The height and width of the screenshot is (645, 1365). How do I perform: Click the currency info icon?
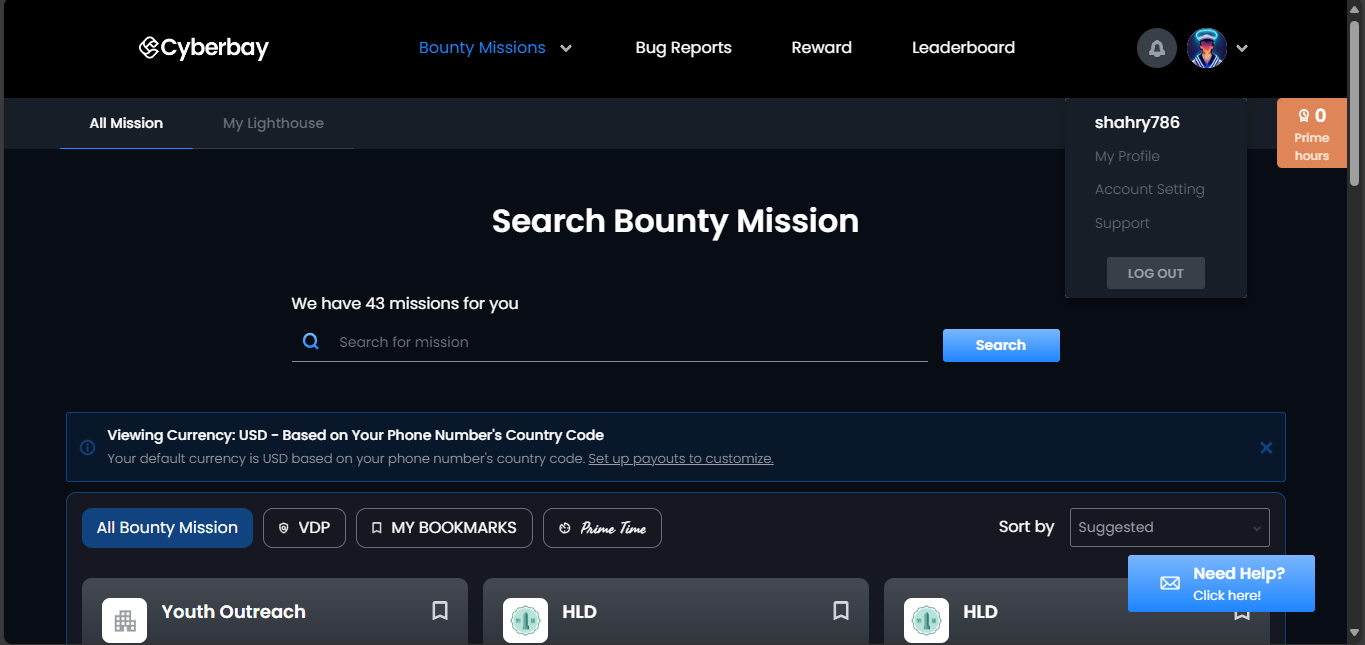[88, 447]
